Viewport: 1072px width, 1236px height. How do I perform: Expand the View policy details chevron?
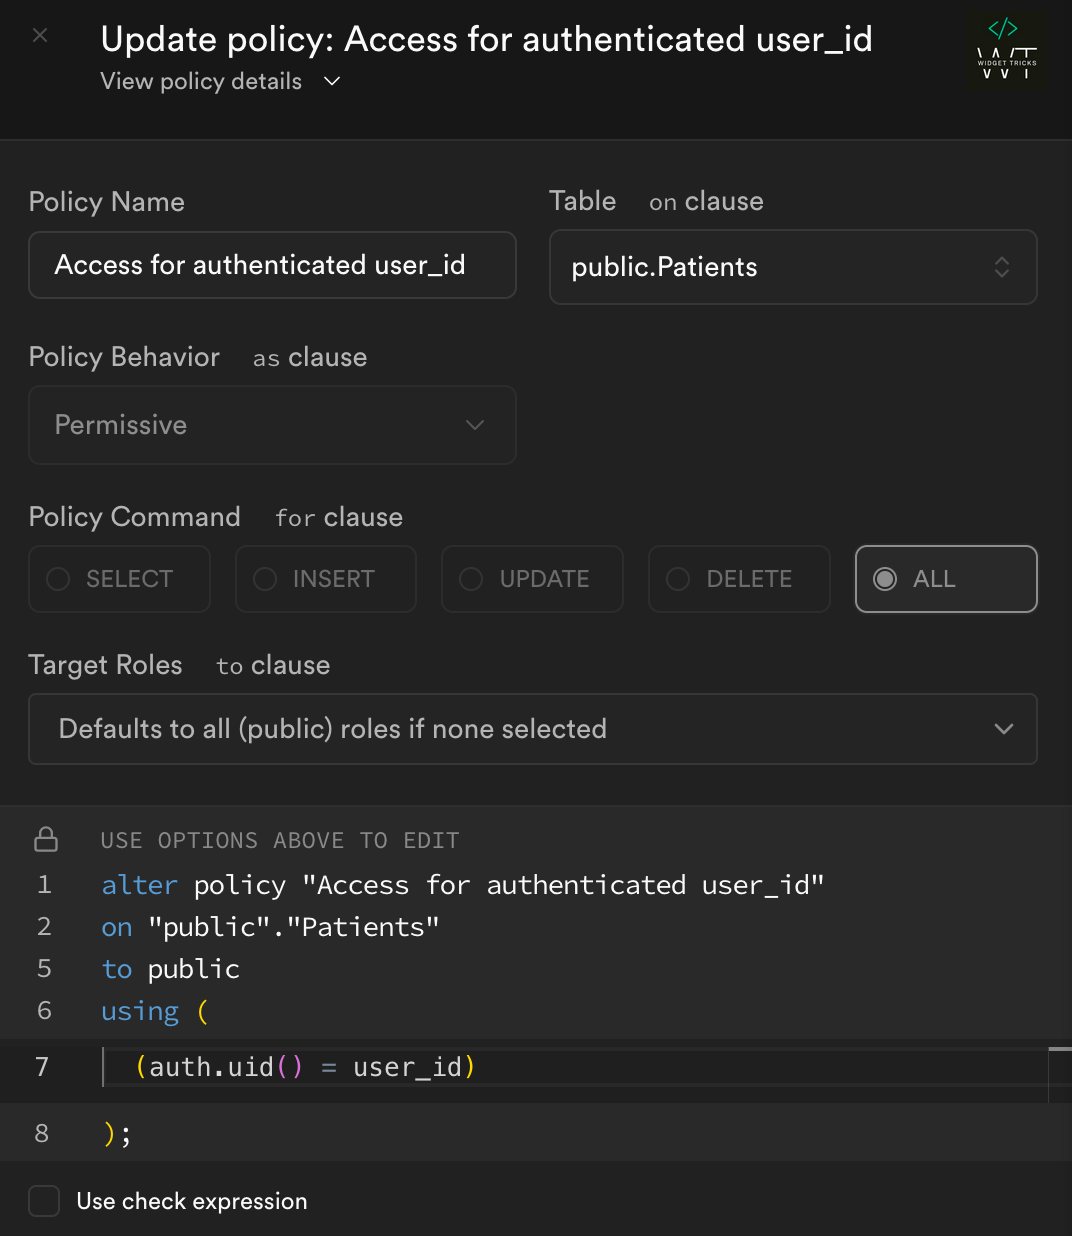coord(333,81)
